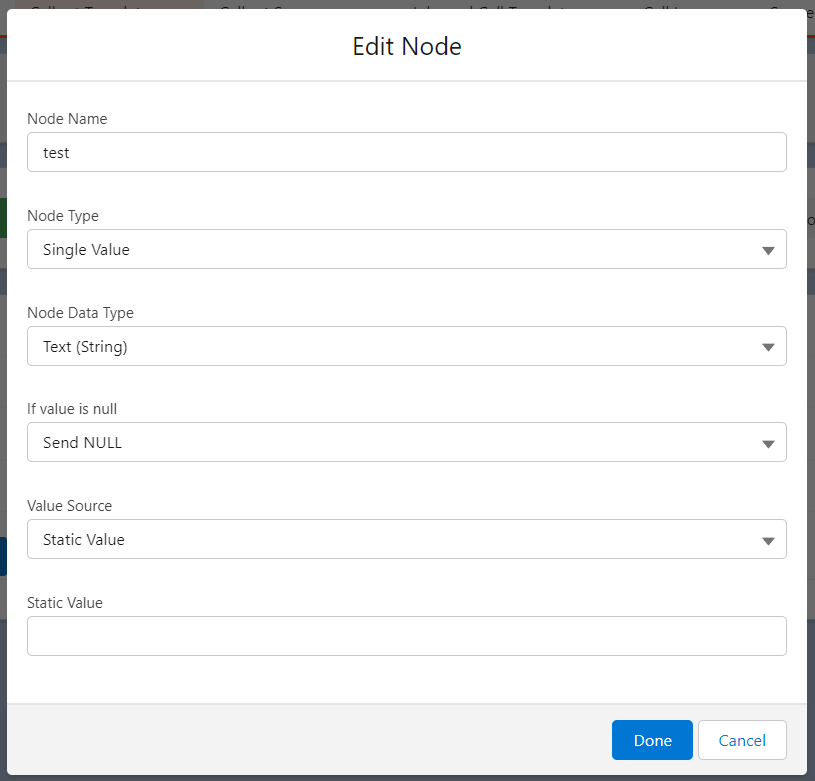Image resolution: width=815 pixels, height=781 pixels.
Task: Click the Node Type dropdown arrow
Action: pos(768,250)
